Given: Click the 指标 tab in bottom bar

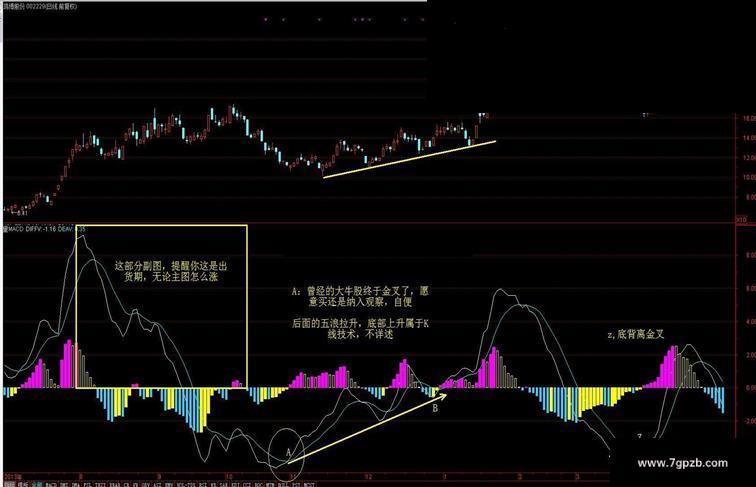Looking at the screenshot, I should pos(8,484).
